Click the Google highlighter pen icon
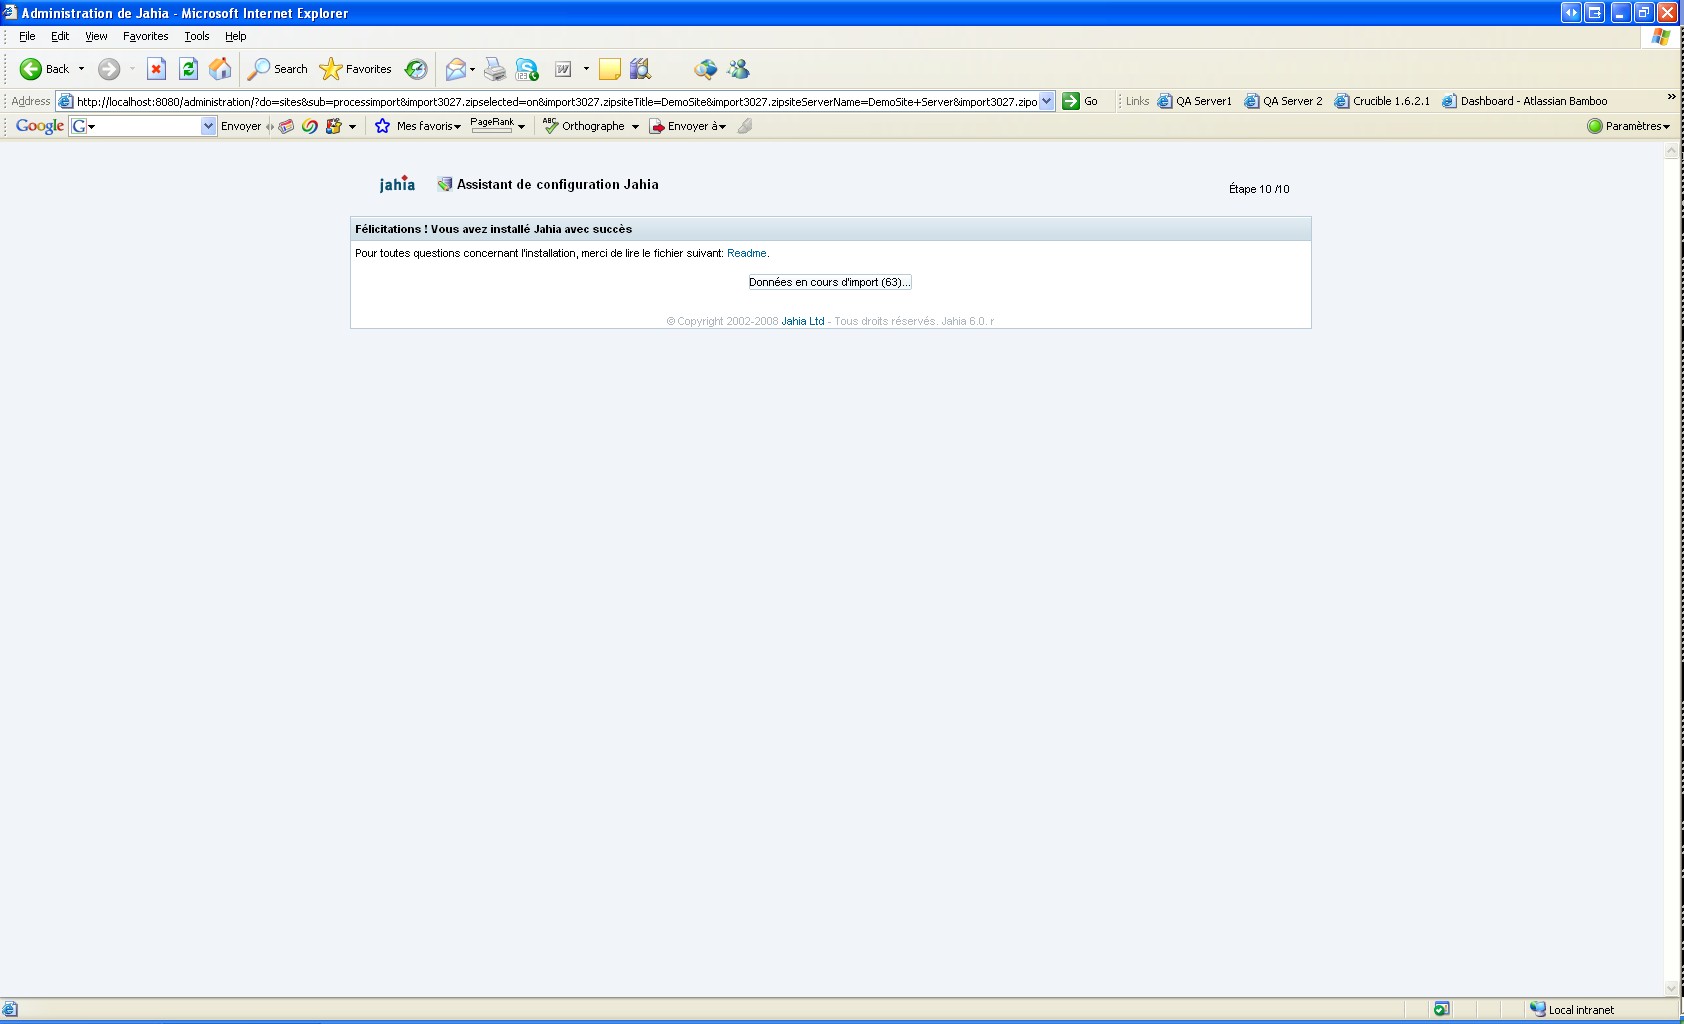Viewport: 1684px width, 1024px height. pyautogui.click(x=745, y=126)
